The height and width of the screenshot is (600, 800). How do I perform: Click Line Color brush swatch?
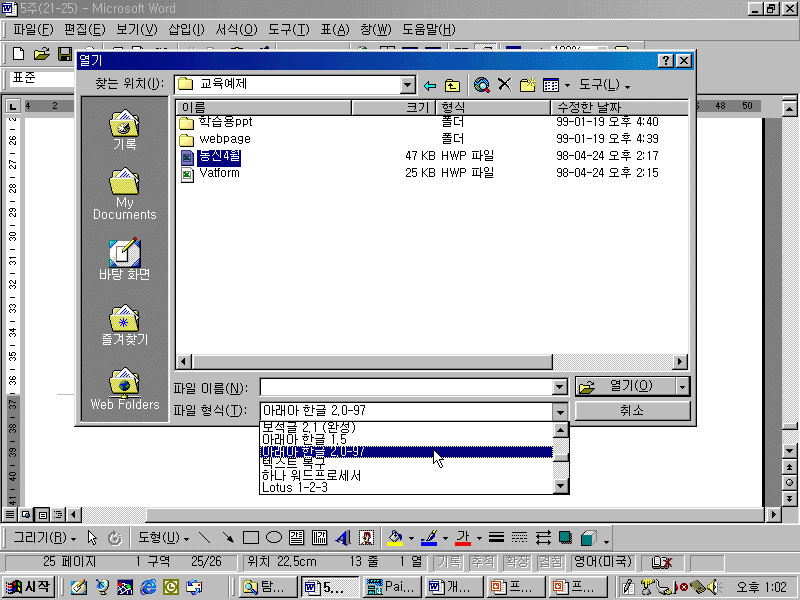(x=430, y=537)
